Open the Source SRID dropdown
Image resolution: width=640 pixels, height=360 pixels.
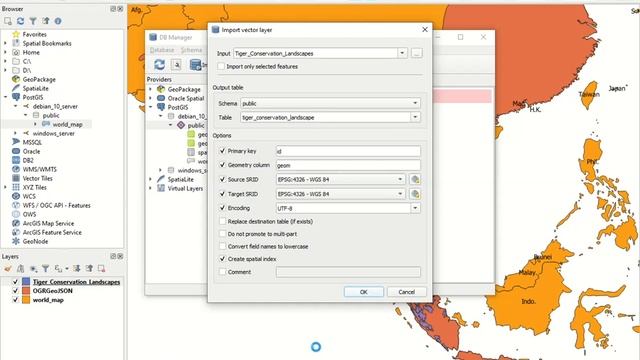click(x=400, y=179)
